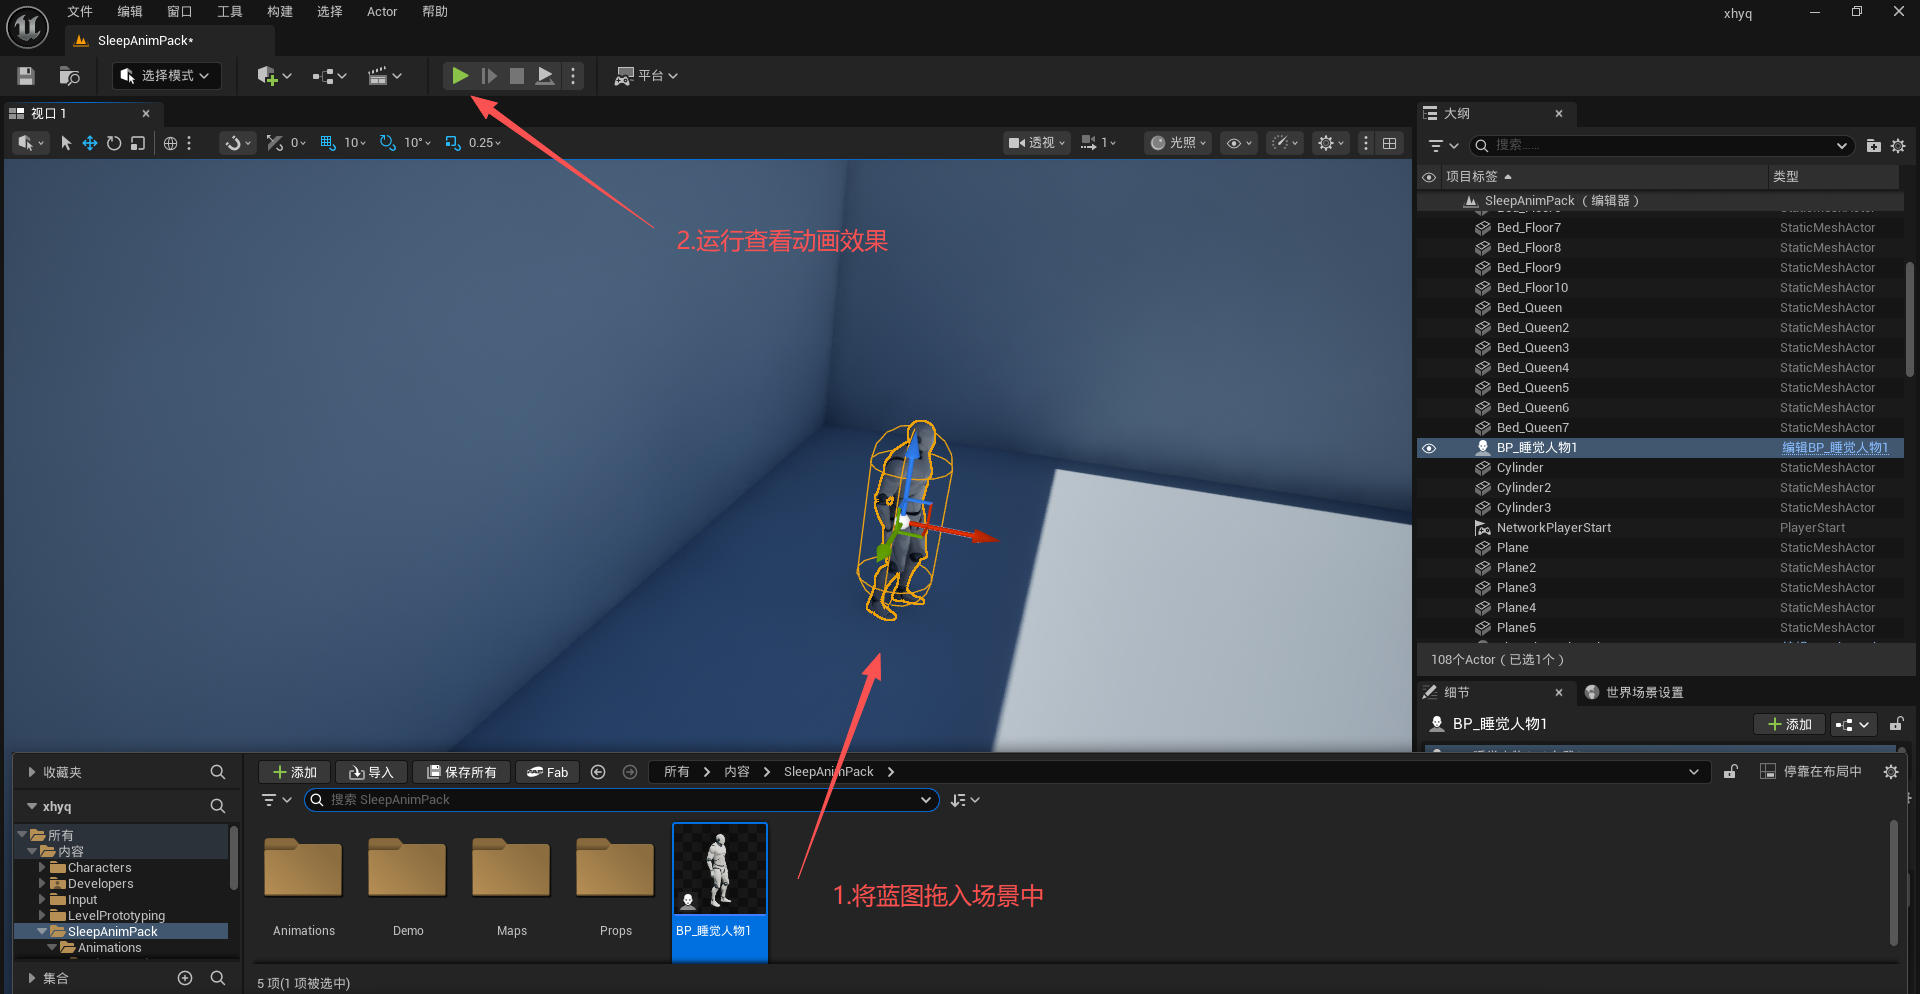Activate the Rotate gizmo tool

tap(114, 143)
